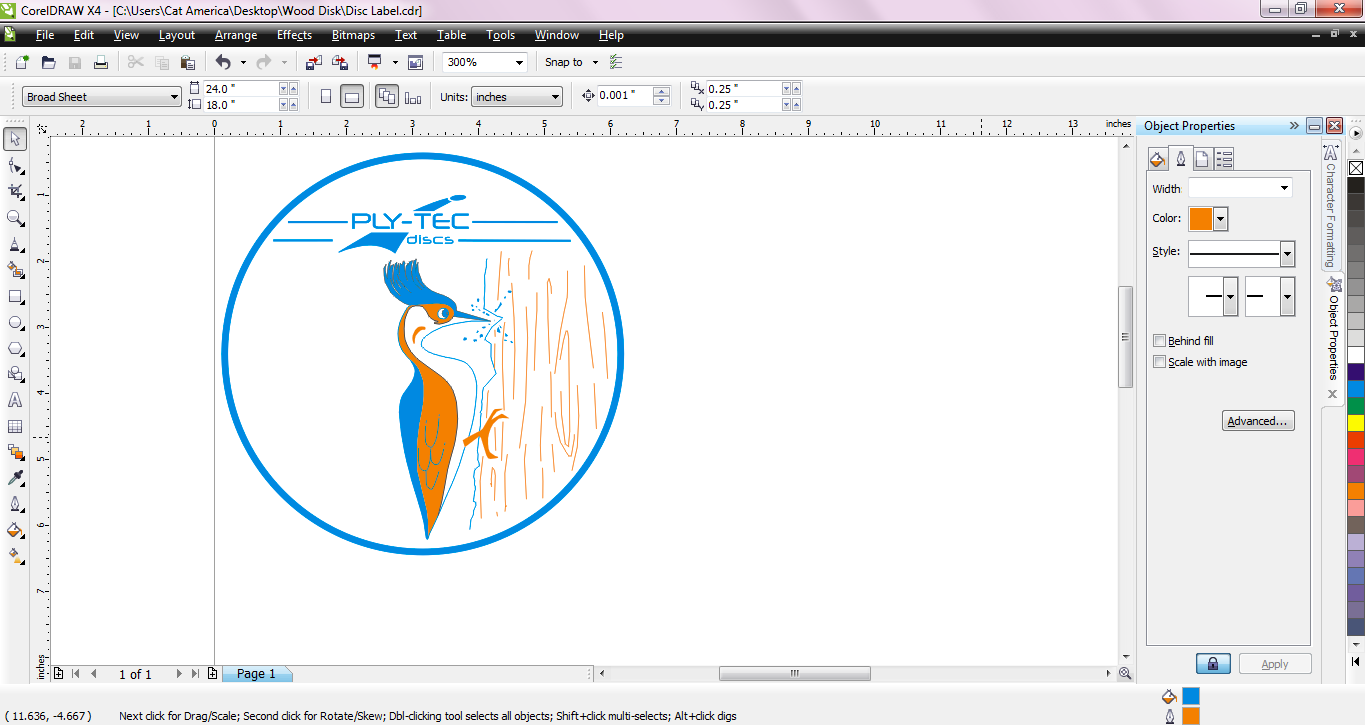Viewport: 1365px width, 725px height.
Task: Open the zoom level 300% dropdown
Action: tap(519, 62)
